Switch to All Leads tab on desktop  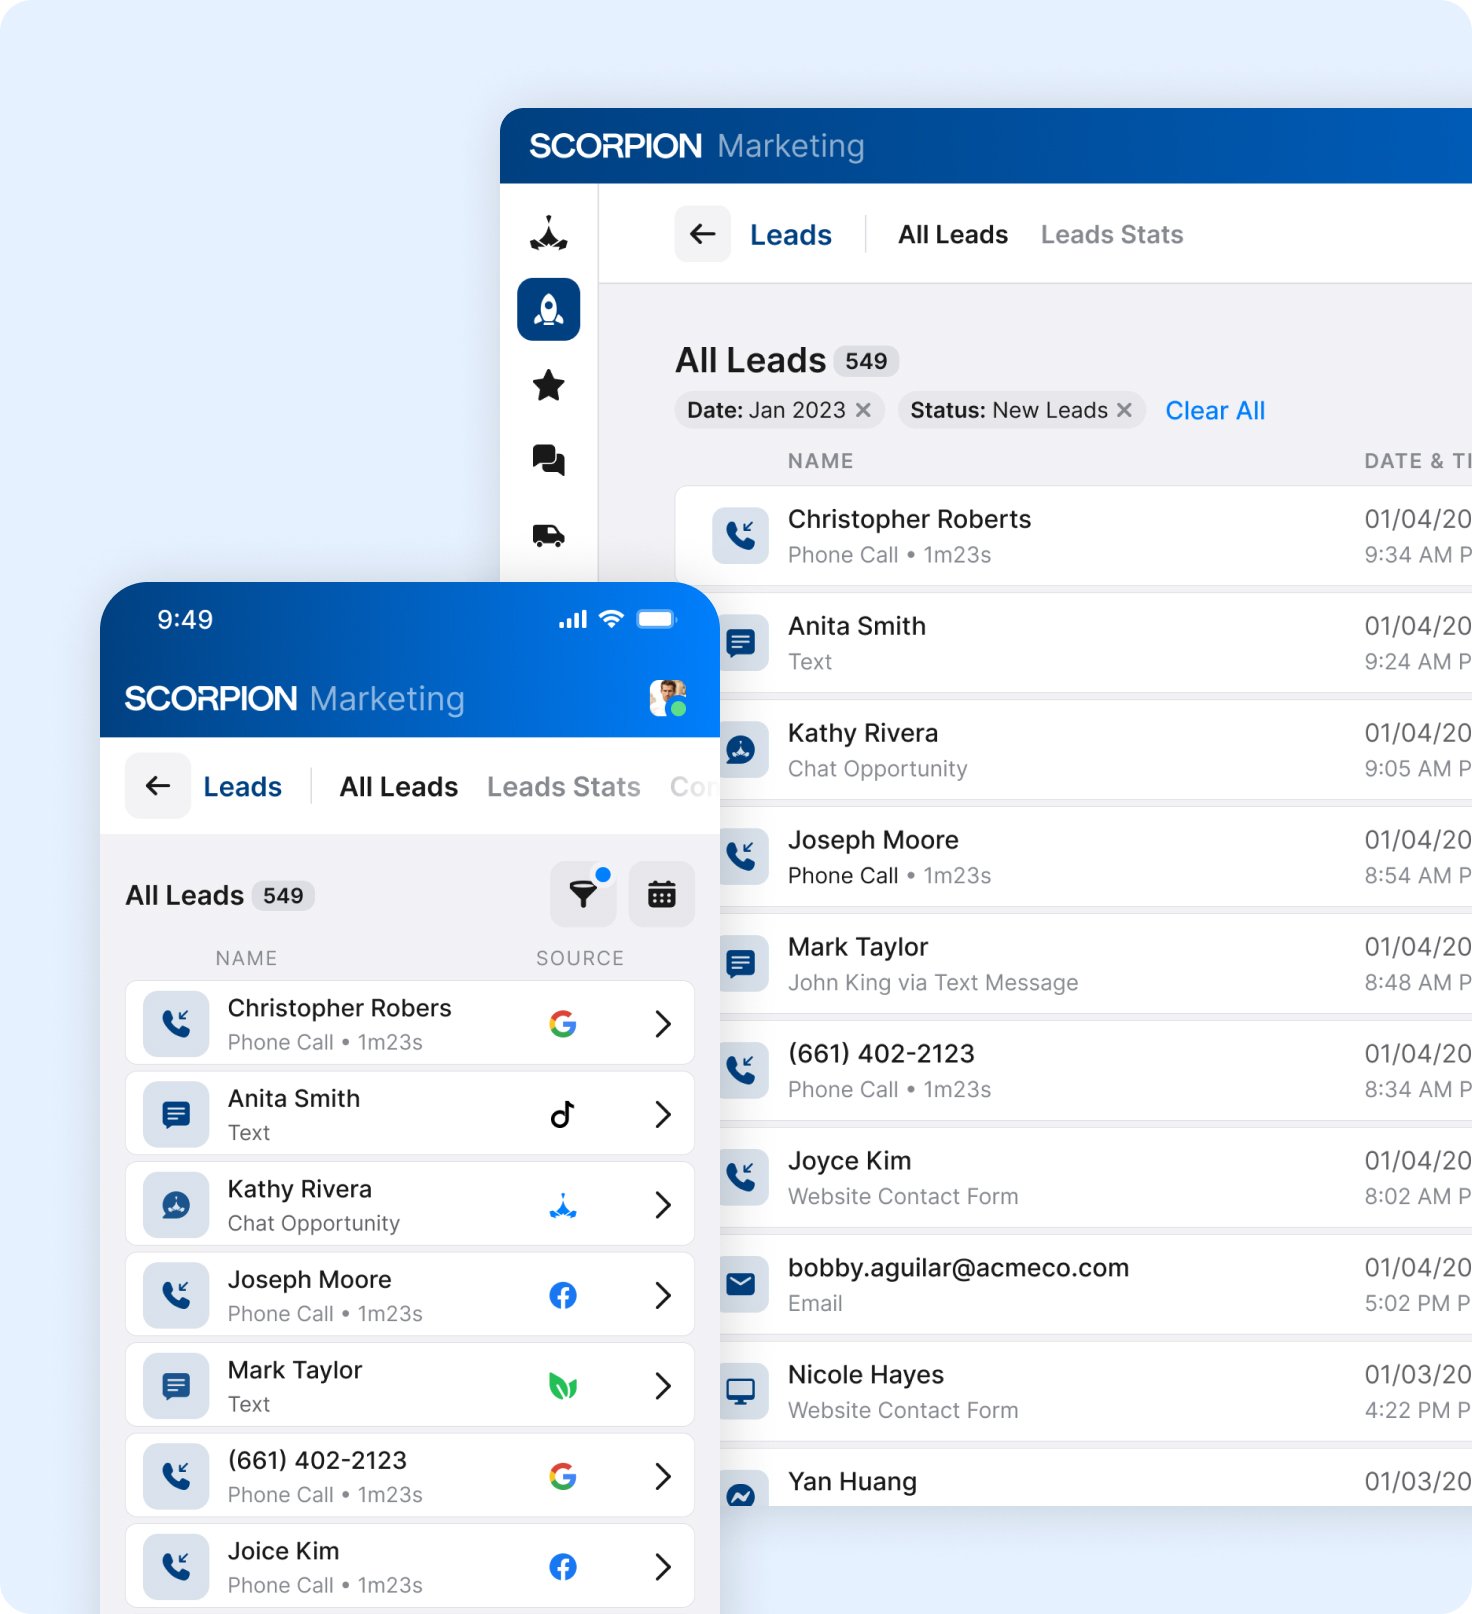953,235
